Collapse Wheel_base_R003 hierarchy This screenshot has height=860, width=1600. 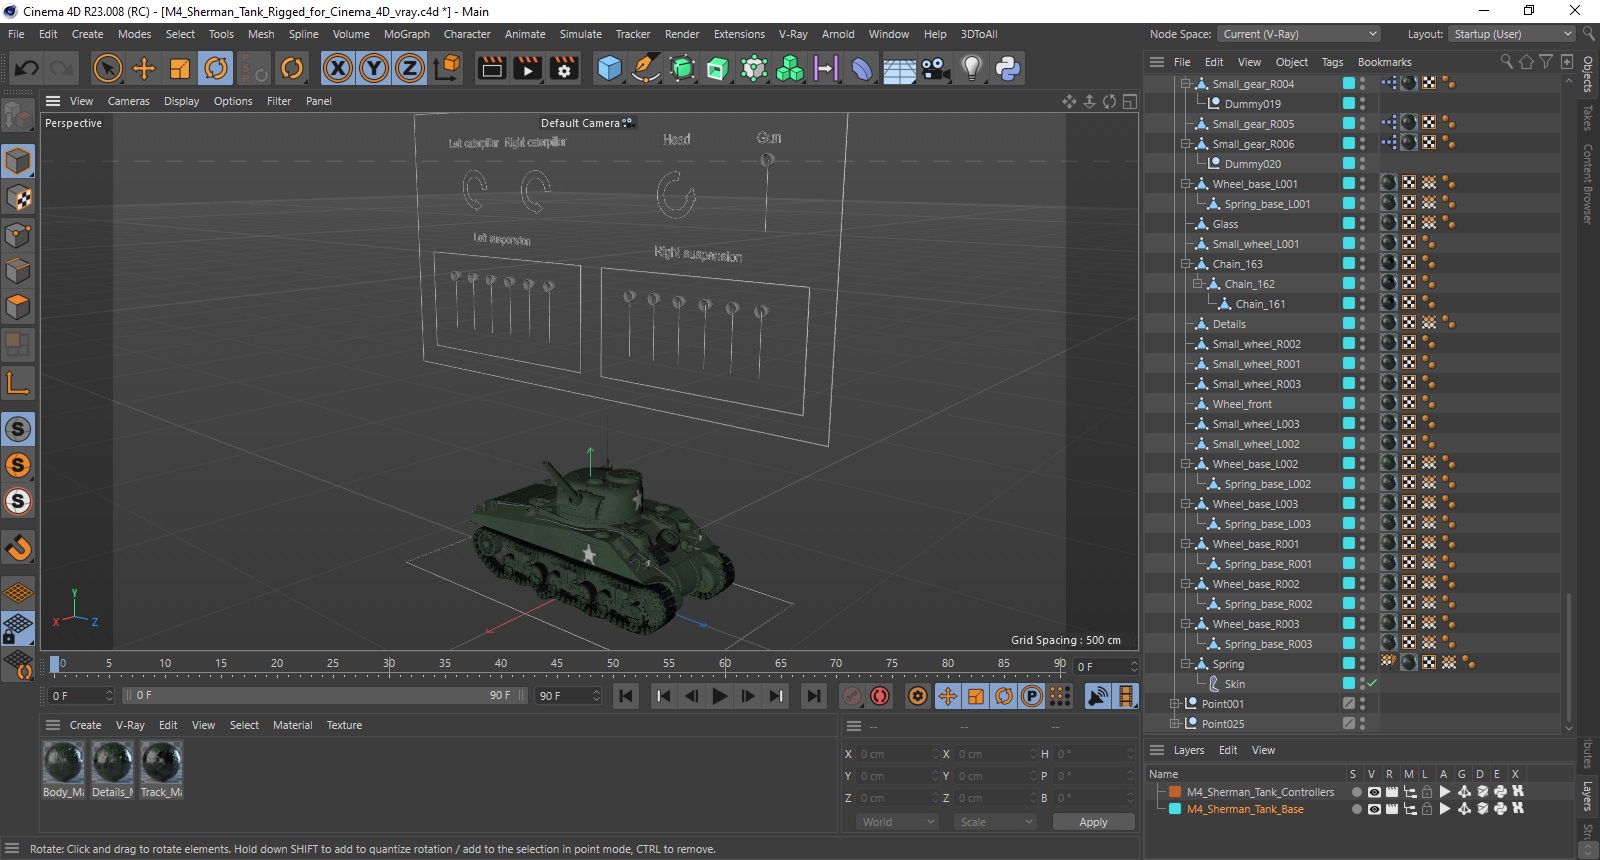coord(1186,624)
